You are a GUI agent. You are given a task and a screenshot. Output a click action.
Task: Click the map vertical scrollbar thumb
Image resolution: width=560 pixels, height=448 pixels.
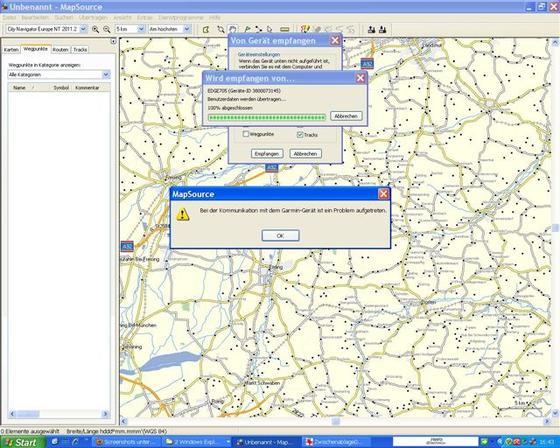[555, 228]
